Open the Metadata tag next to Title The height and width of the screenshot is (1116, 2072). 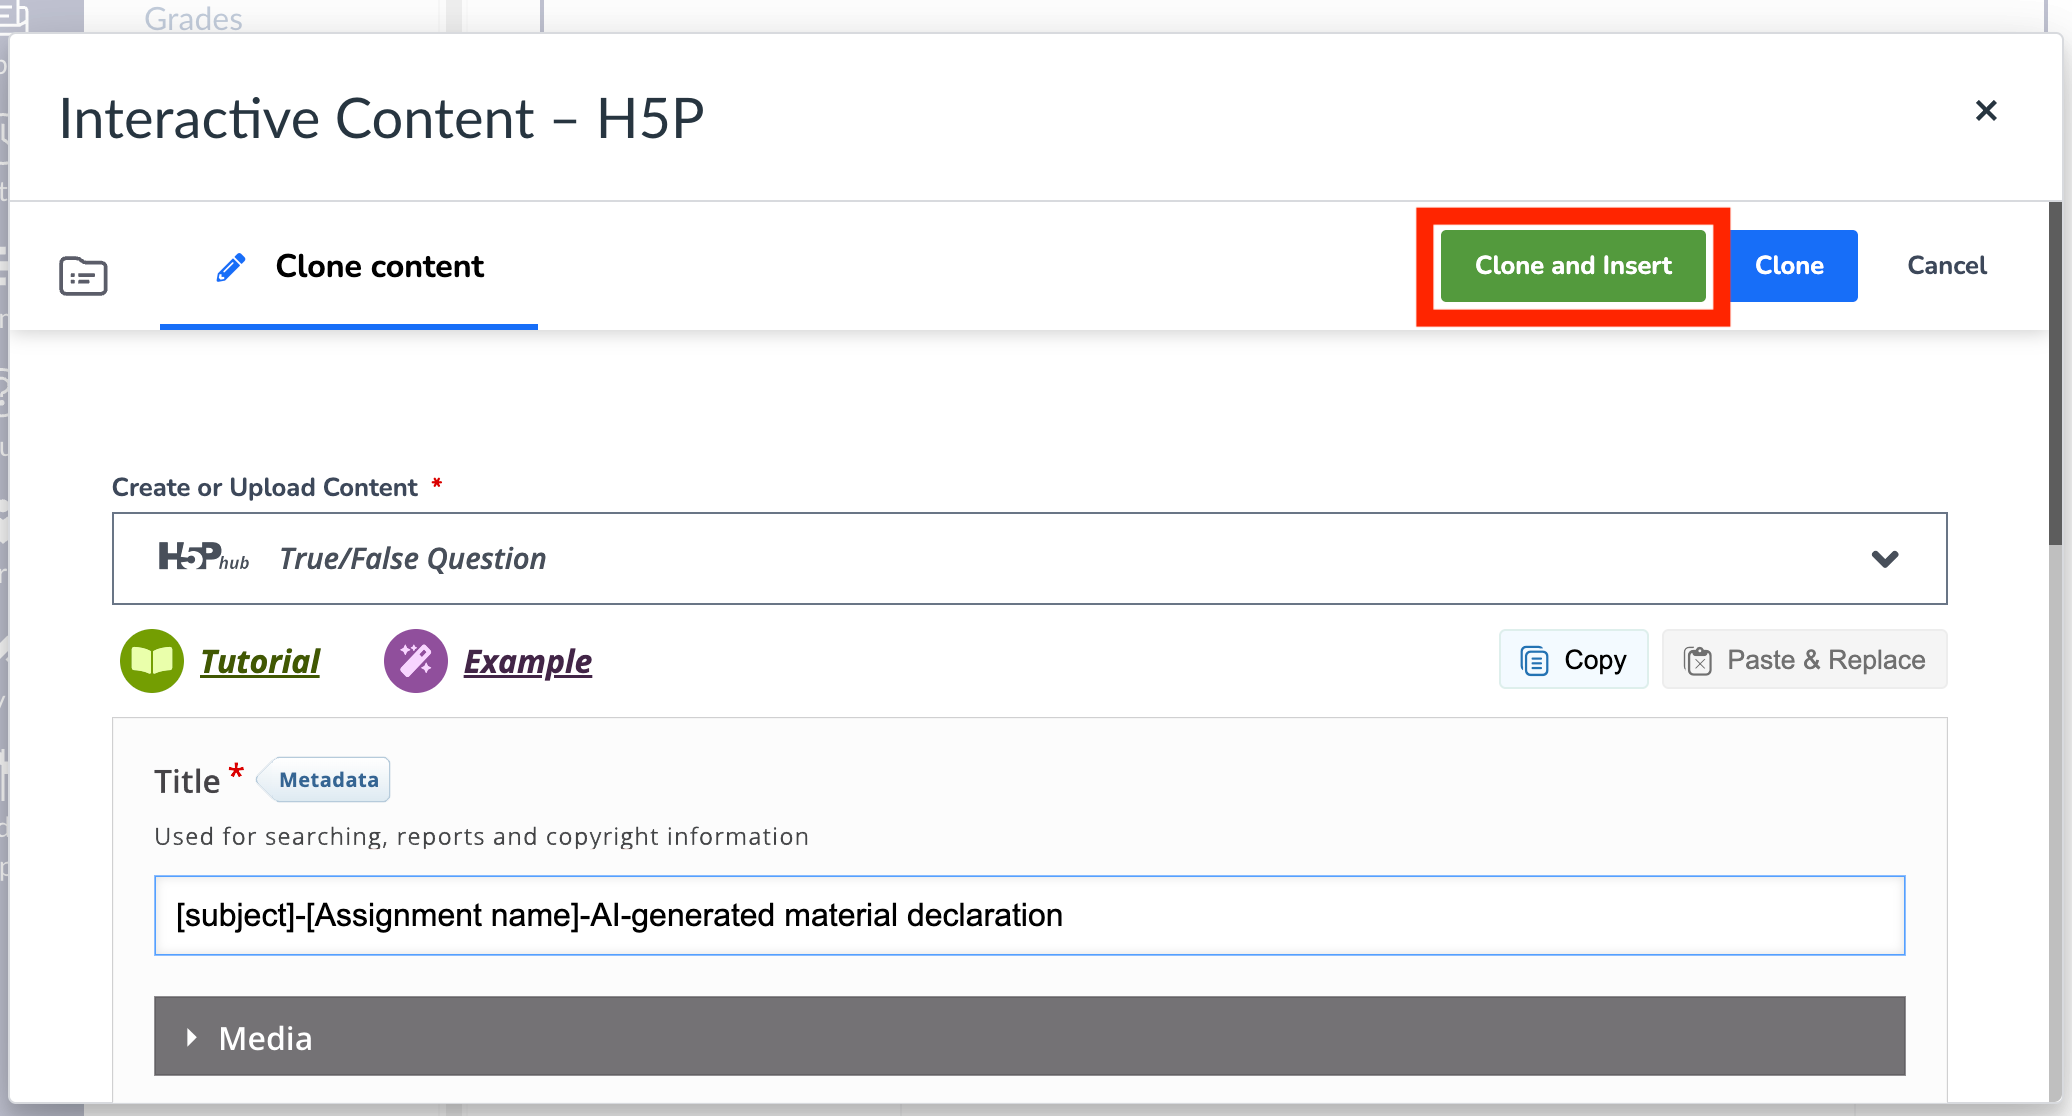(325, 780)
